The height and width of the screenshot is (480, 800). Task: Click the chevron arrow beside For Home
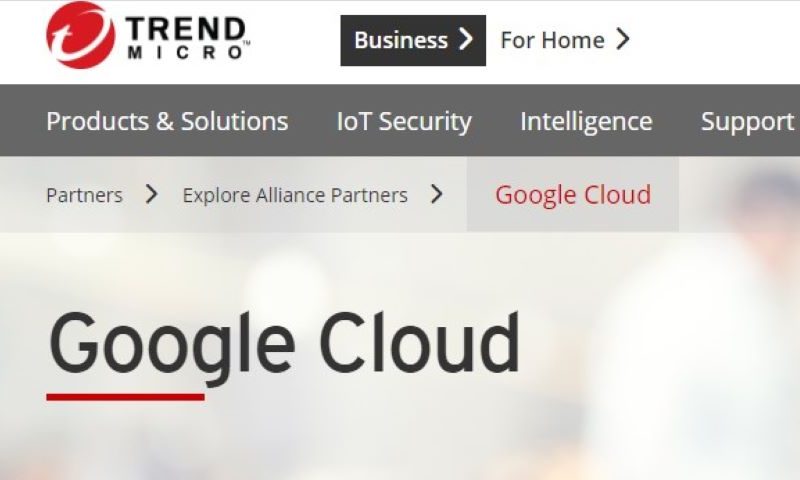[622, 39]
